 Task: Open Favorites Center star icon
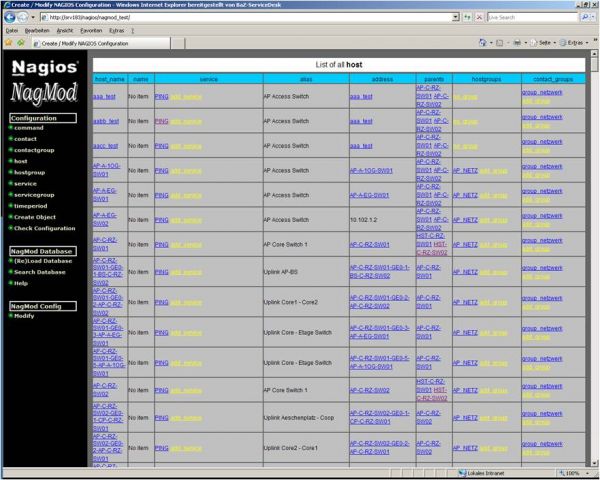pos(7,43)
